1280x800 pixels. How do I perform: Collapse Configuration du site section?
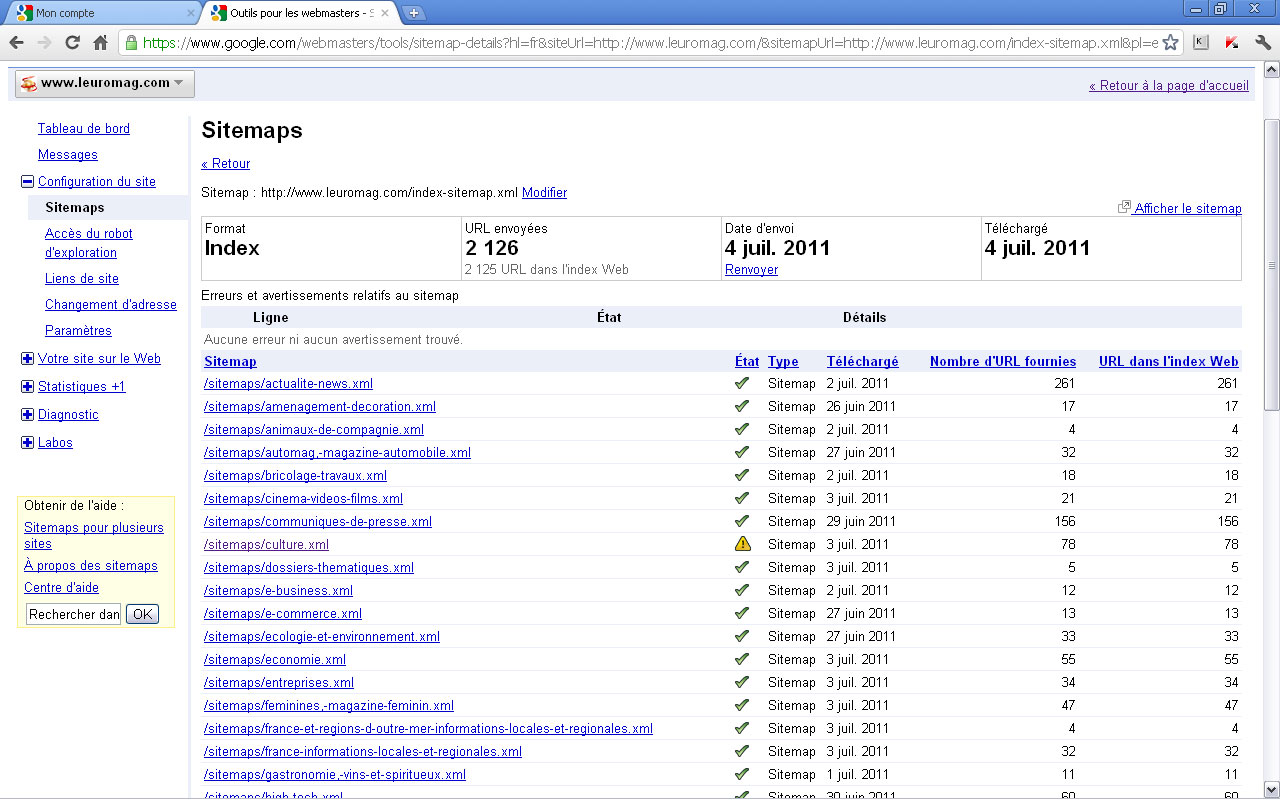pos(27,182)
